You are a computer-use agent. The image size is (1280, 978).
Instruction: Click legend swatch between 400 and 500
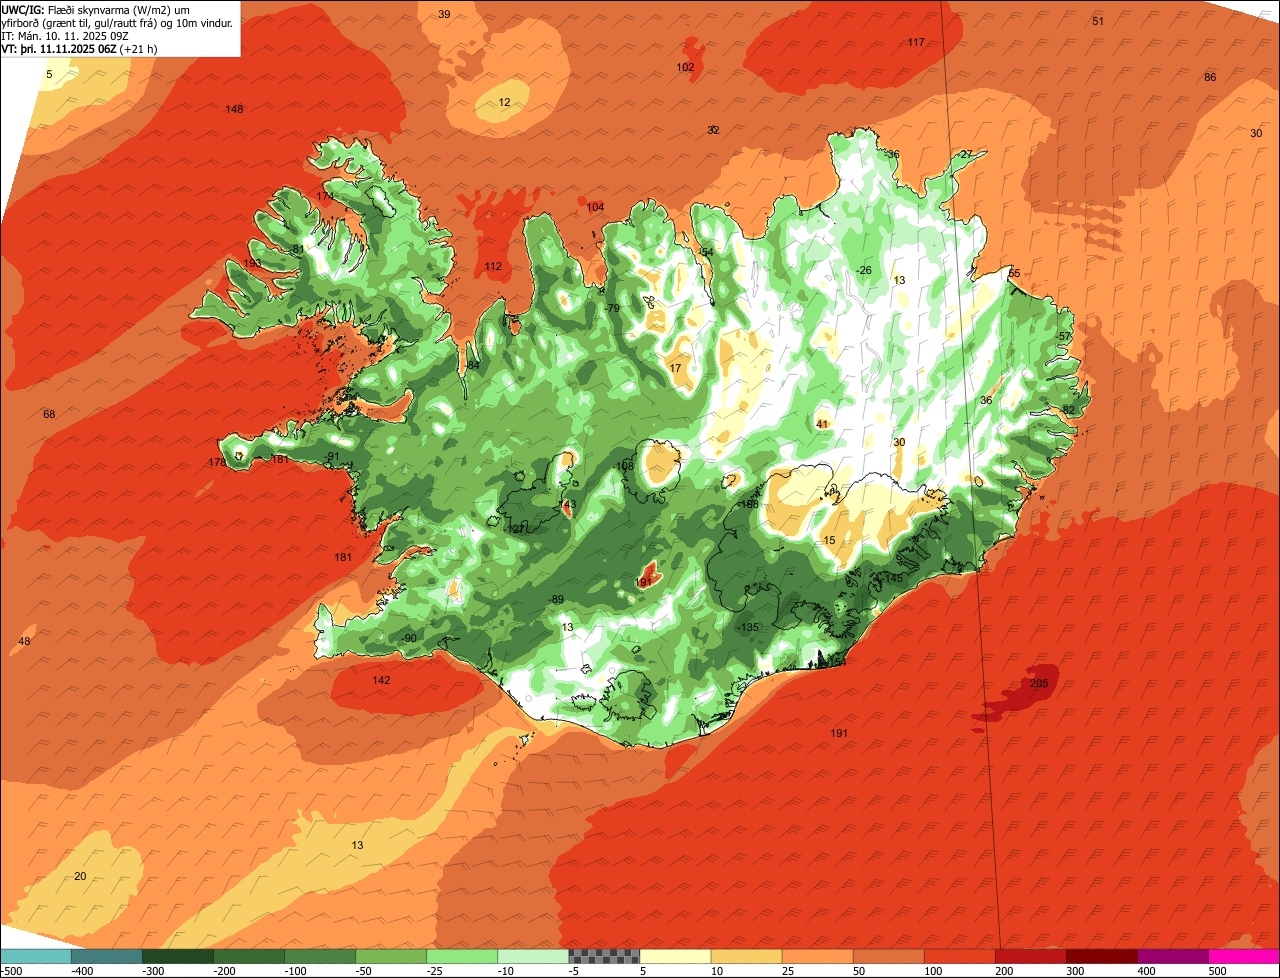(1172, 956)
